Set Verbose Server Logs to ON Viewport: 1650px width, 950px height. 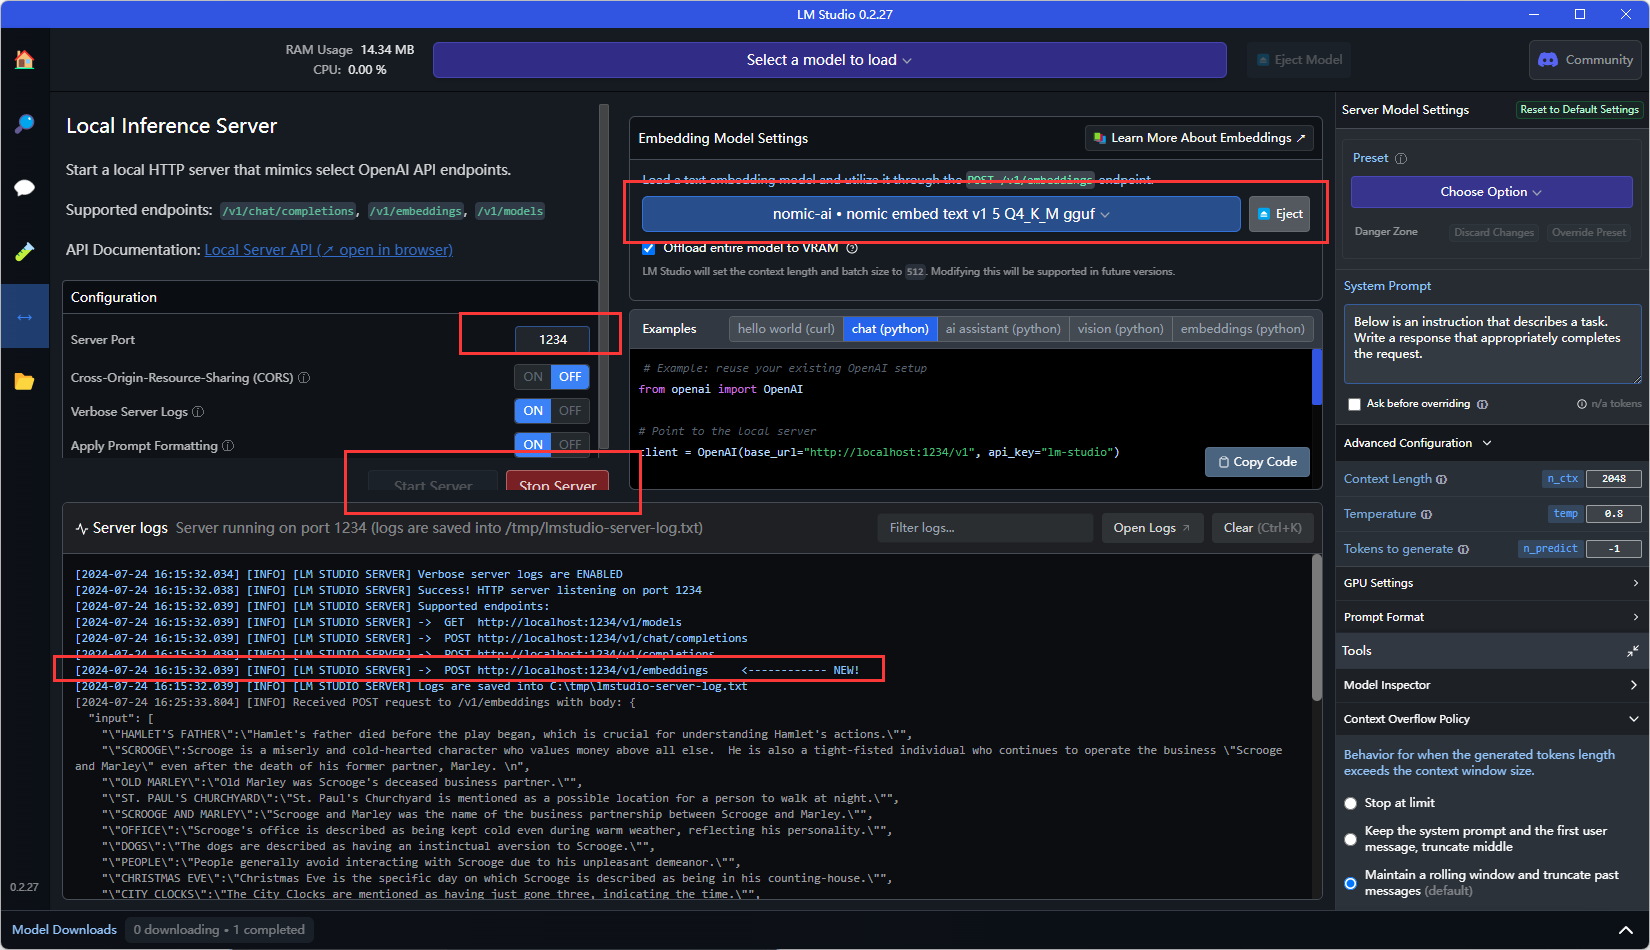click(x=533, y=411)
